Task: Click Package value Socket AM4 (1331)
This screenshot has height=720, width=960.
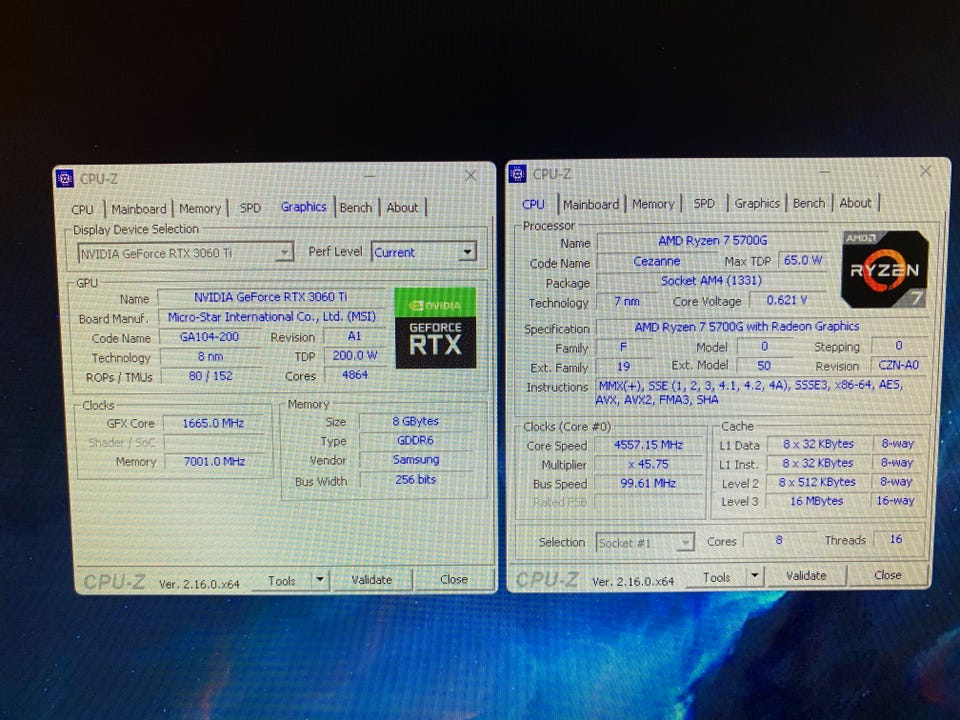Action: (x=711, y=280)
